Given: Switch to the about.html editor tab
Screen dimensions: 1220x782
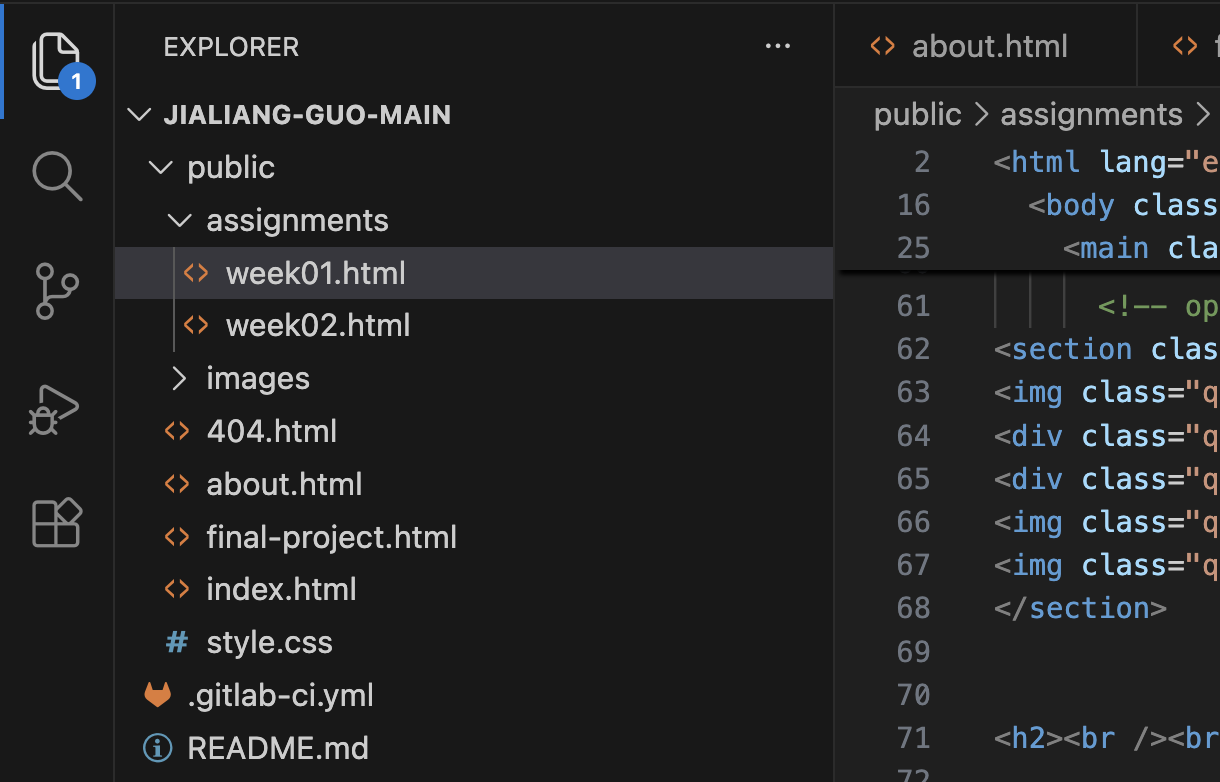Looking at the screenshot, I should click(x=988, y=46).
